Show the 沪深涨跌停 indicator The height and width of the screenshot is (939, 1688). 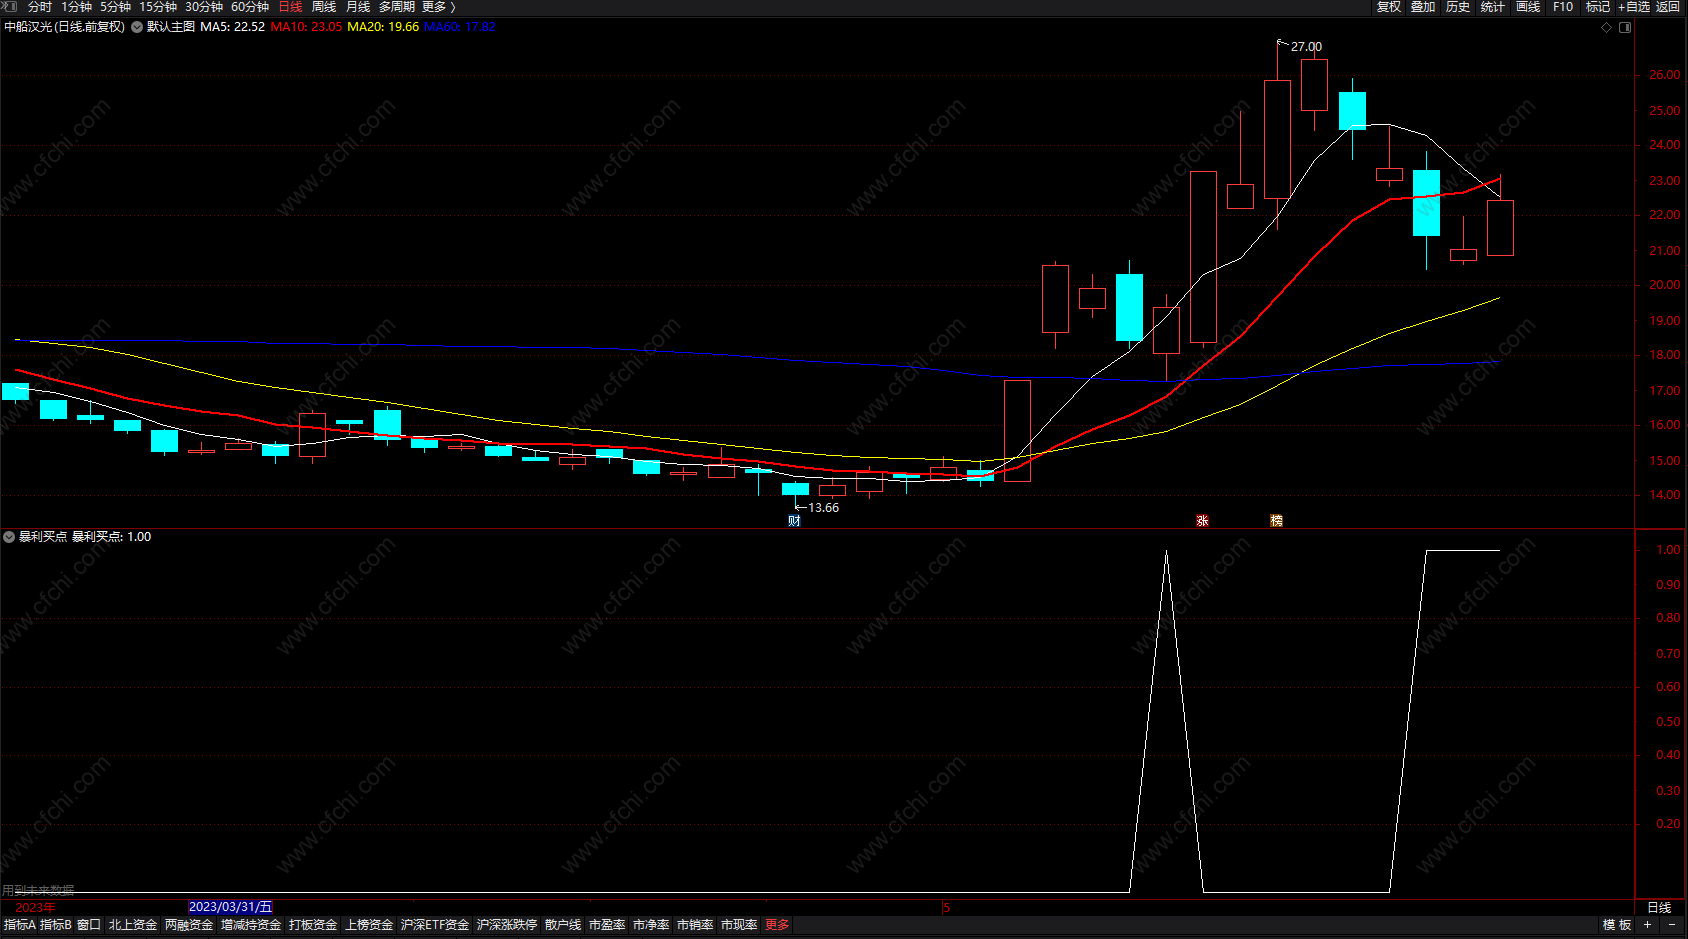(x=507, y=925)
